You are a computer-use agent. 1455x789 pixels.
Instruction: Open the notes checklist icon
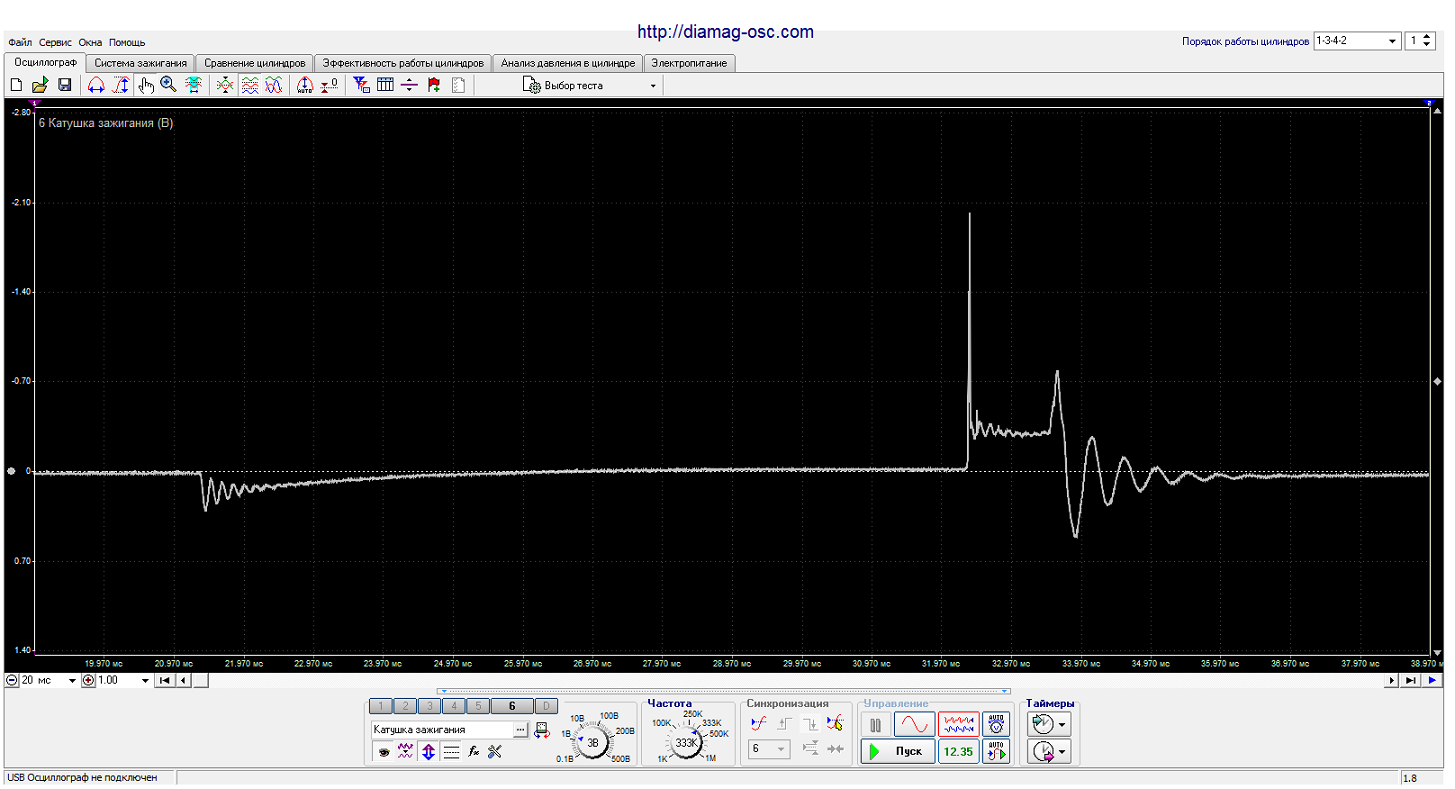(458, 86)
